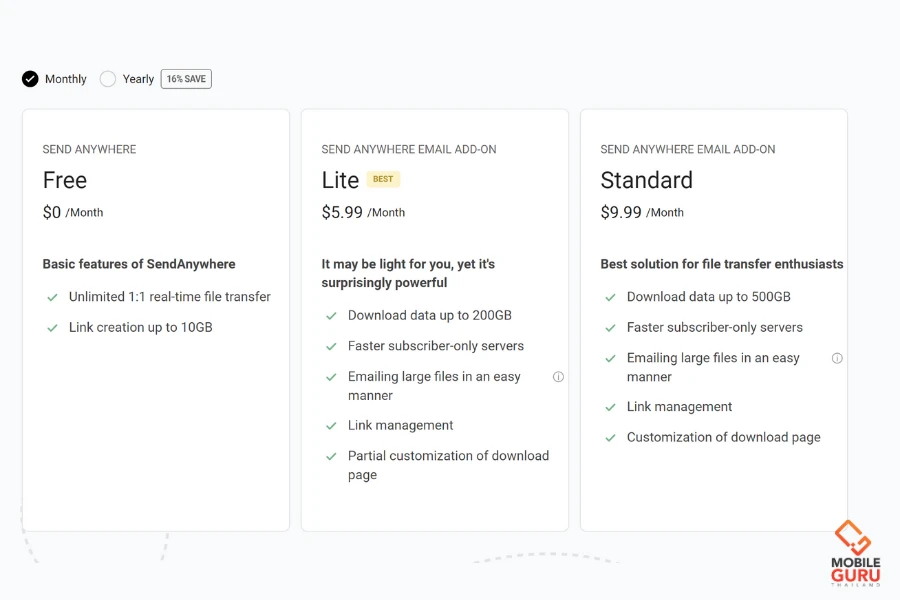Click checkmark beside Partial customization of download page
Image resolution: width=900 pixels, height=600 pixels.
point(331,456)
